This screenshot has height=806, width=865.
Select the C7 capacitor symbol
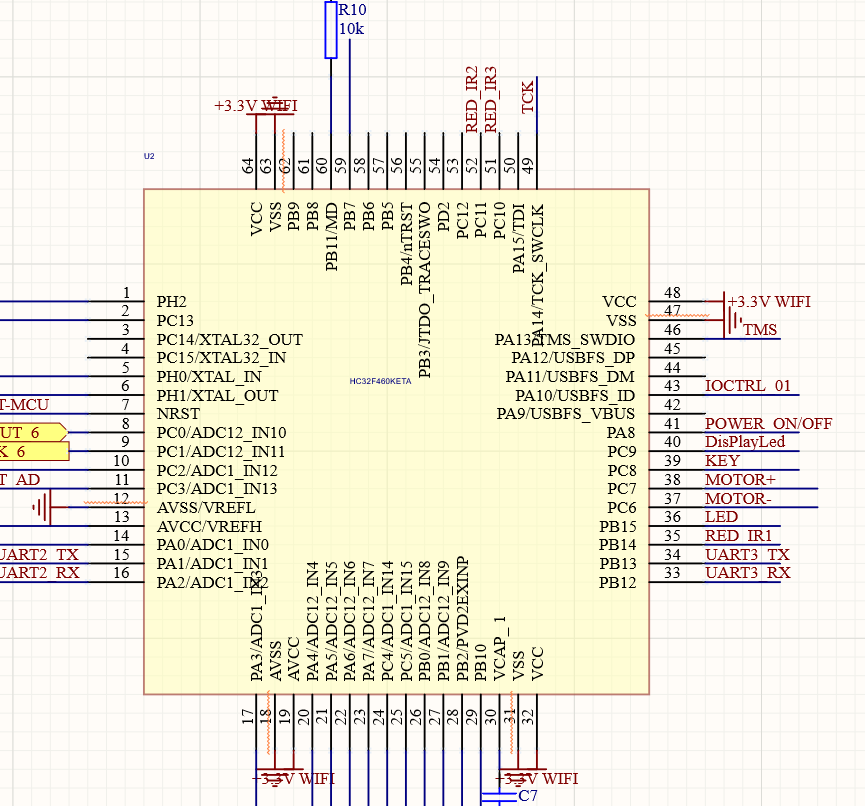point(500,797)
